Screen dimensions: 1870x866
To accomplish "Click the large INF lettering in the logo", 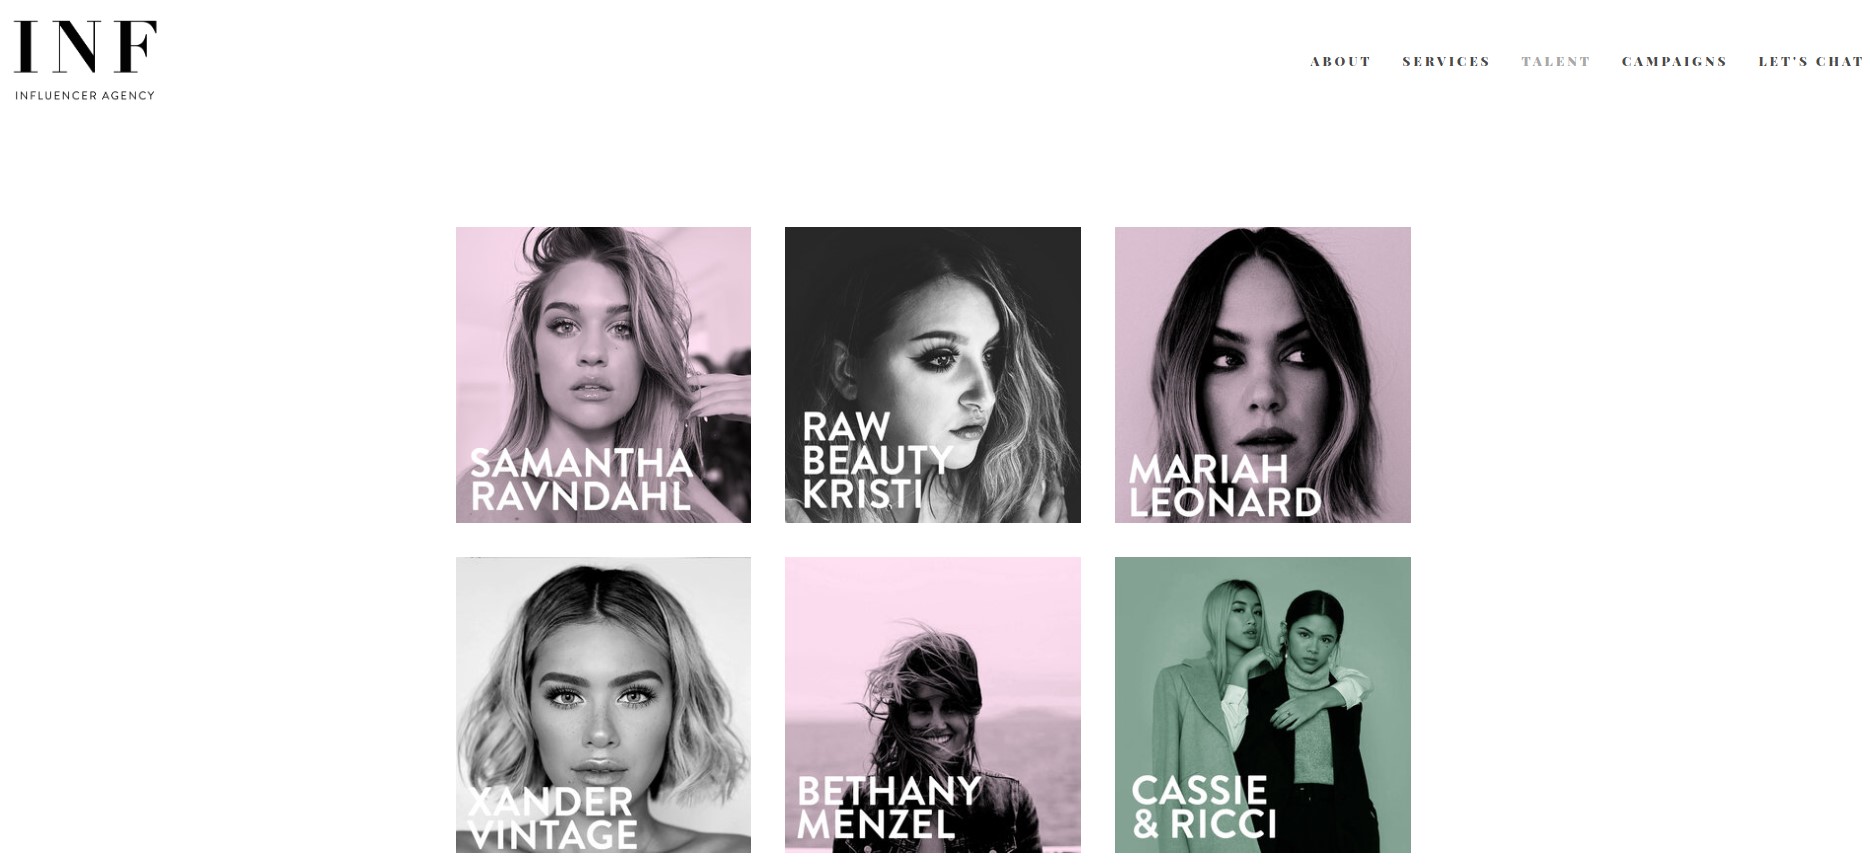I will 85,47.
